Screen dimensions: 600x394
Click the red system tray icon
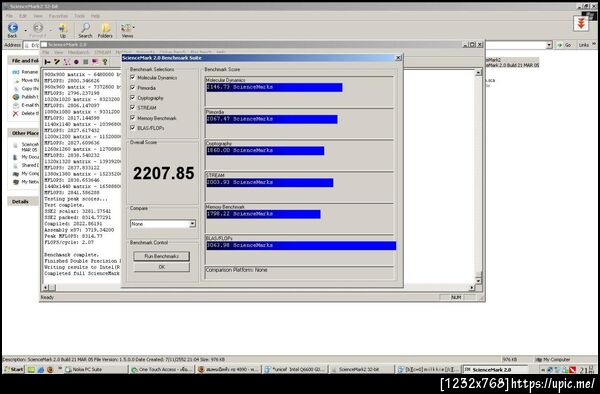coord(572,370)
